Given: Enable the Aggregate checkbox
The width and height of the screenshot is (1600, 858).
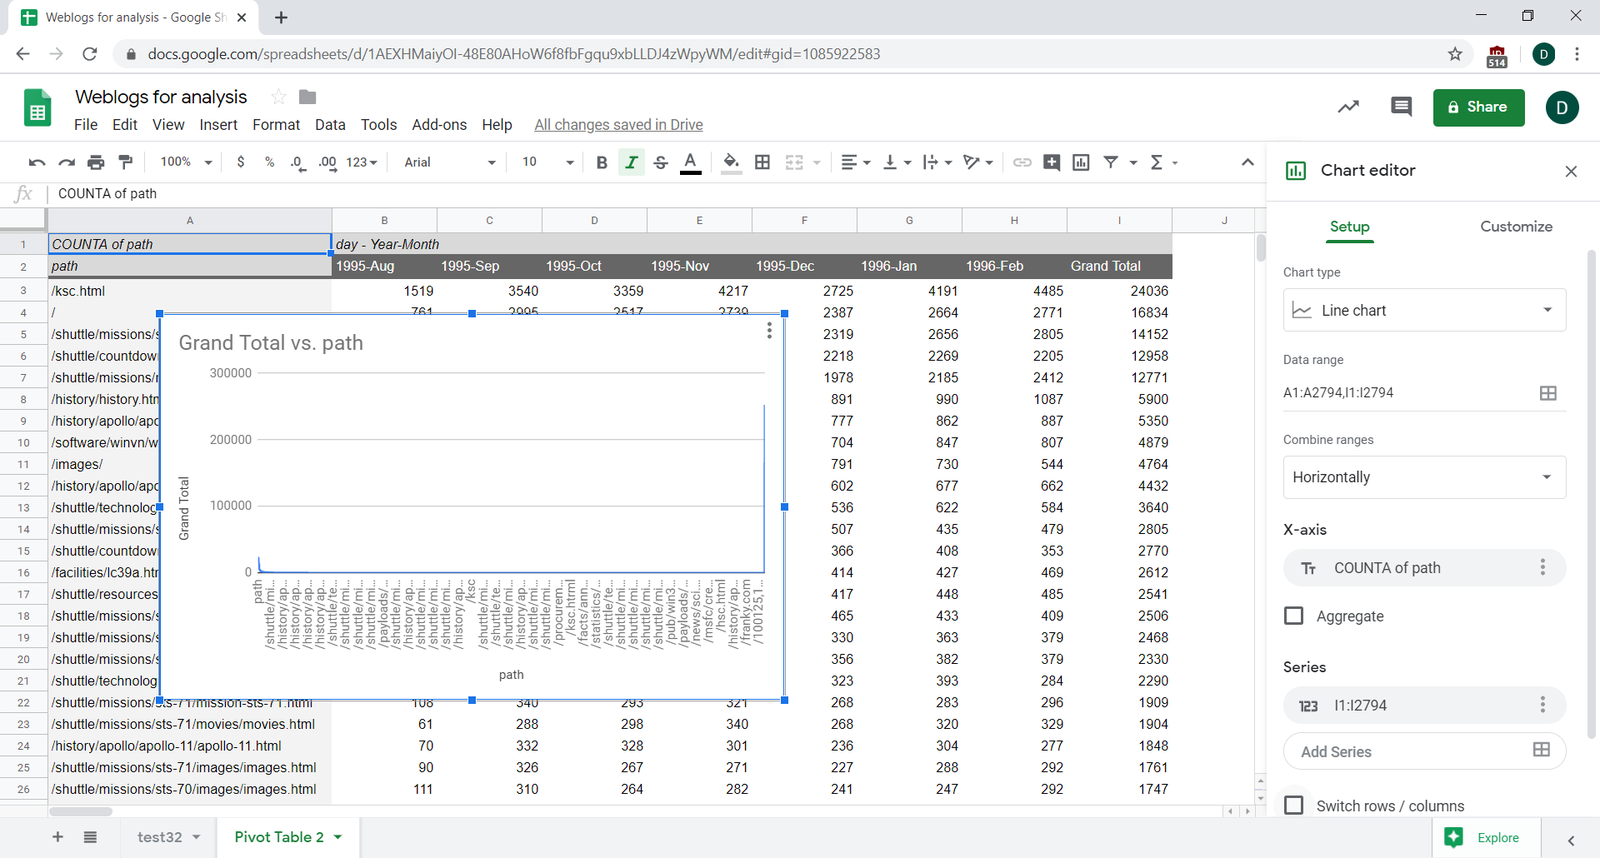Looking at the screenshot, I should [1294, 616].
